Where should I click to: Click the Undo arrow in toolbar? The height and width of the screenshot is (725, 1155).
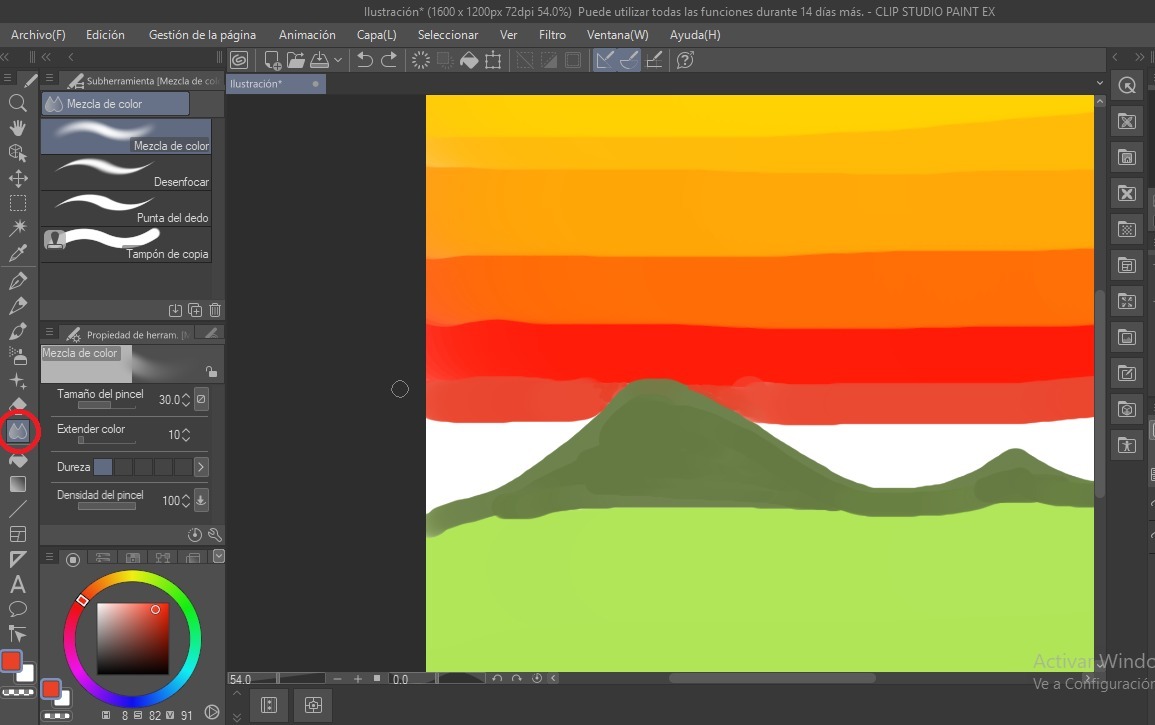[365, 60]
